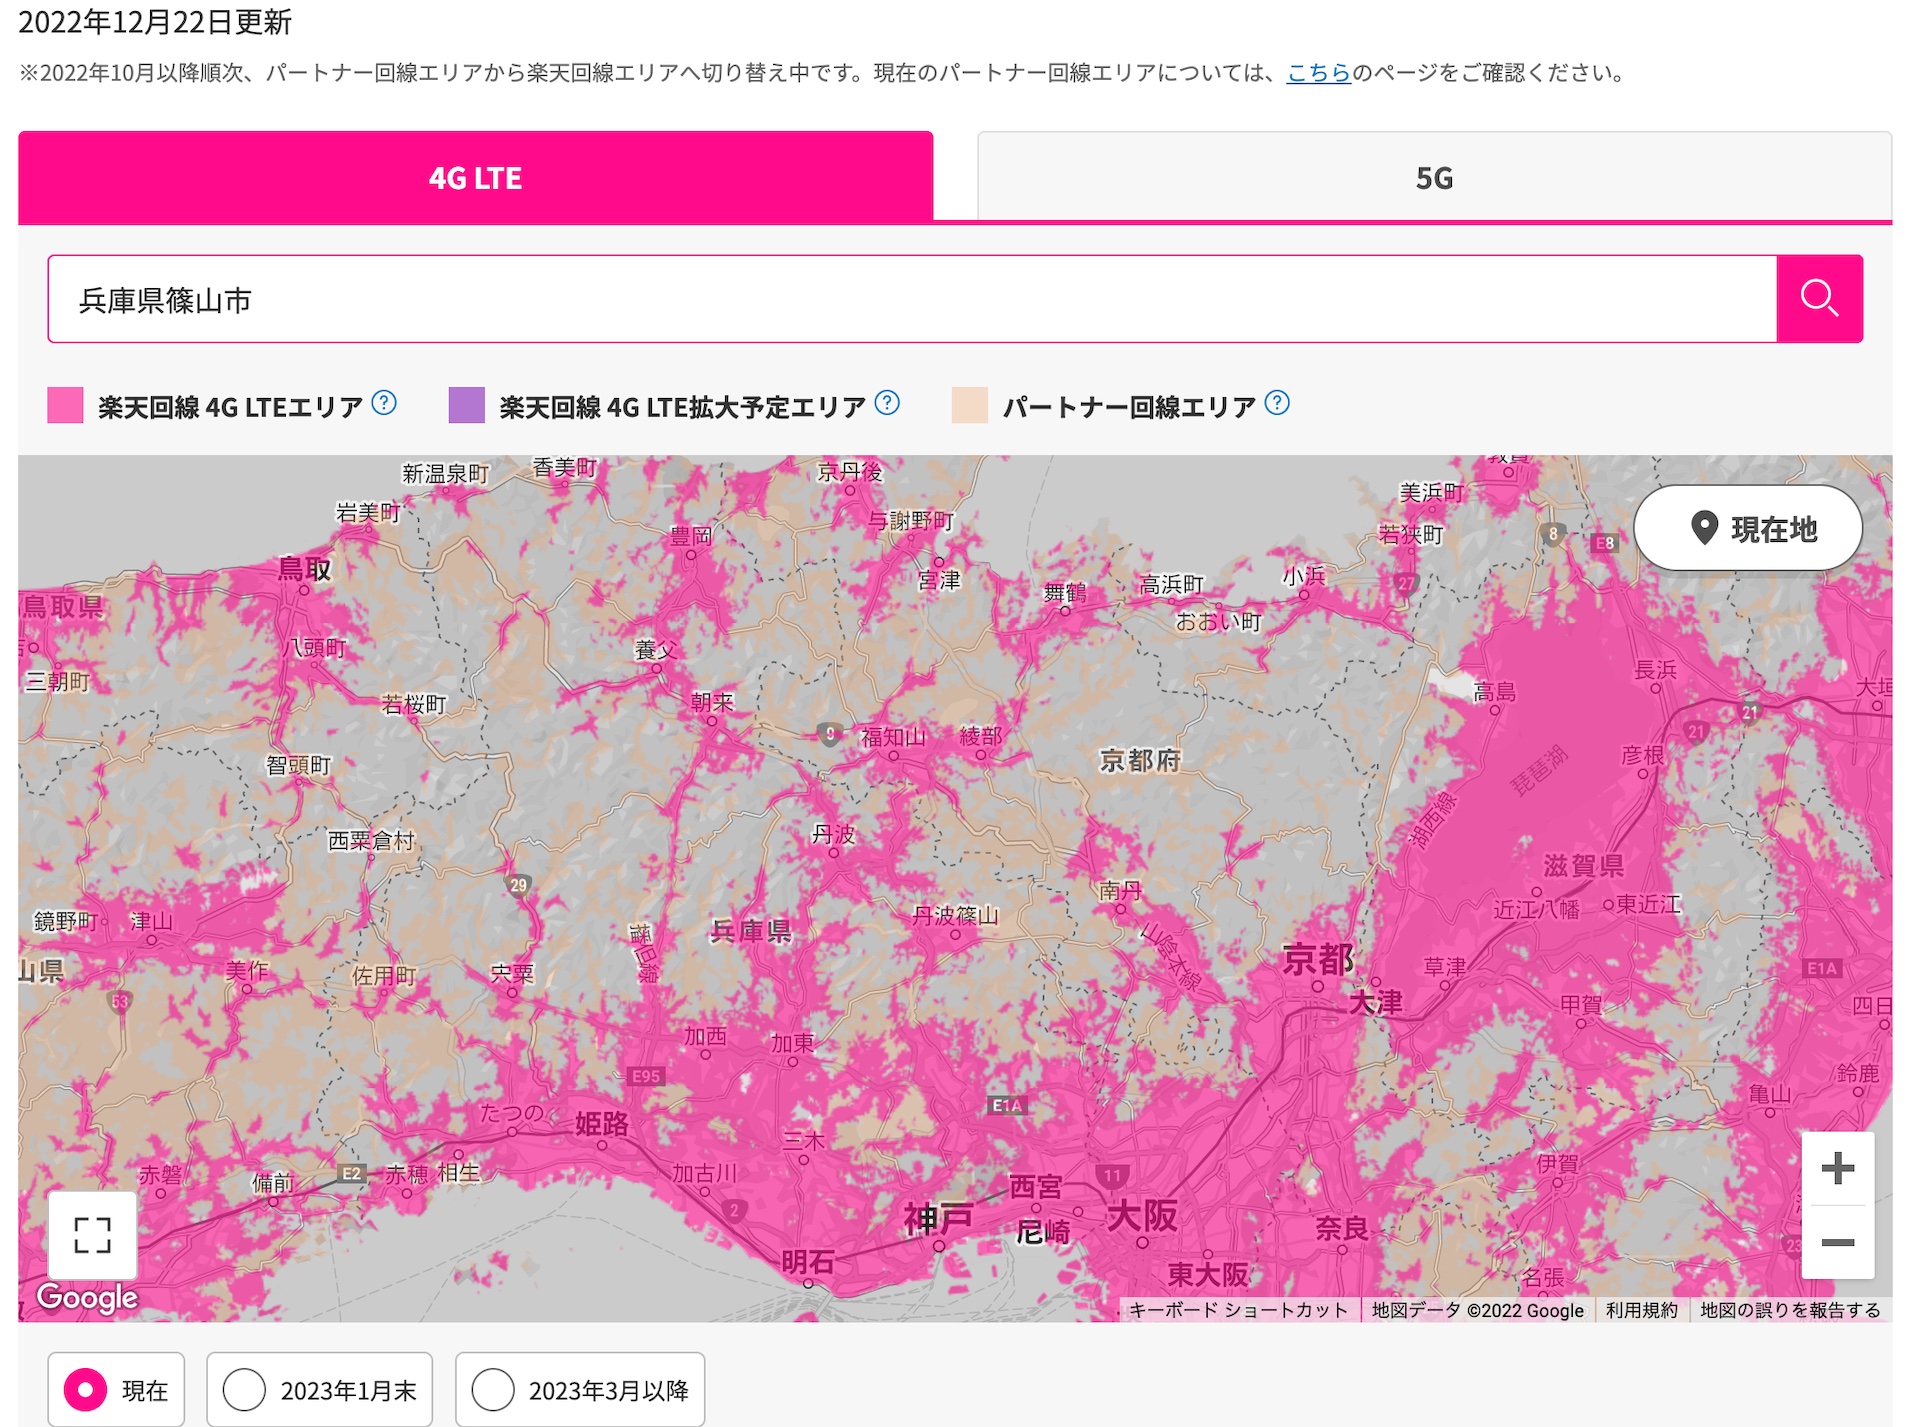Open the こちら partner area link
The width and height of the screenshot is (1920, 1427).
tap(1318, 73)
